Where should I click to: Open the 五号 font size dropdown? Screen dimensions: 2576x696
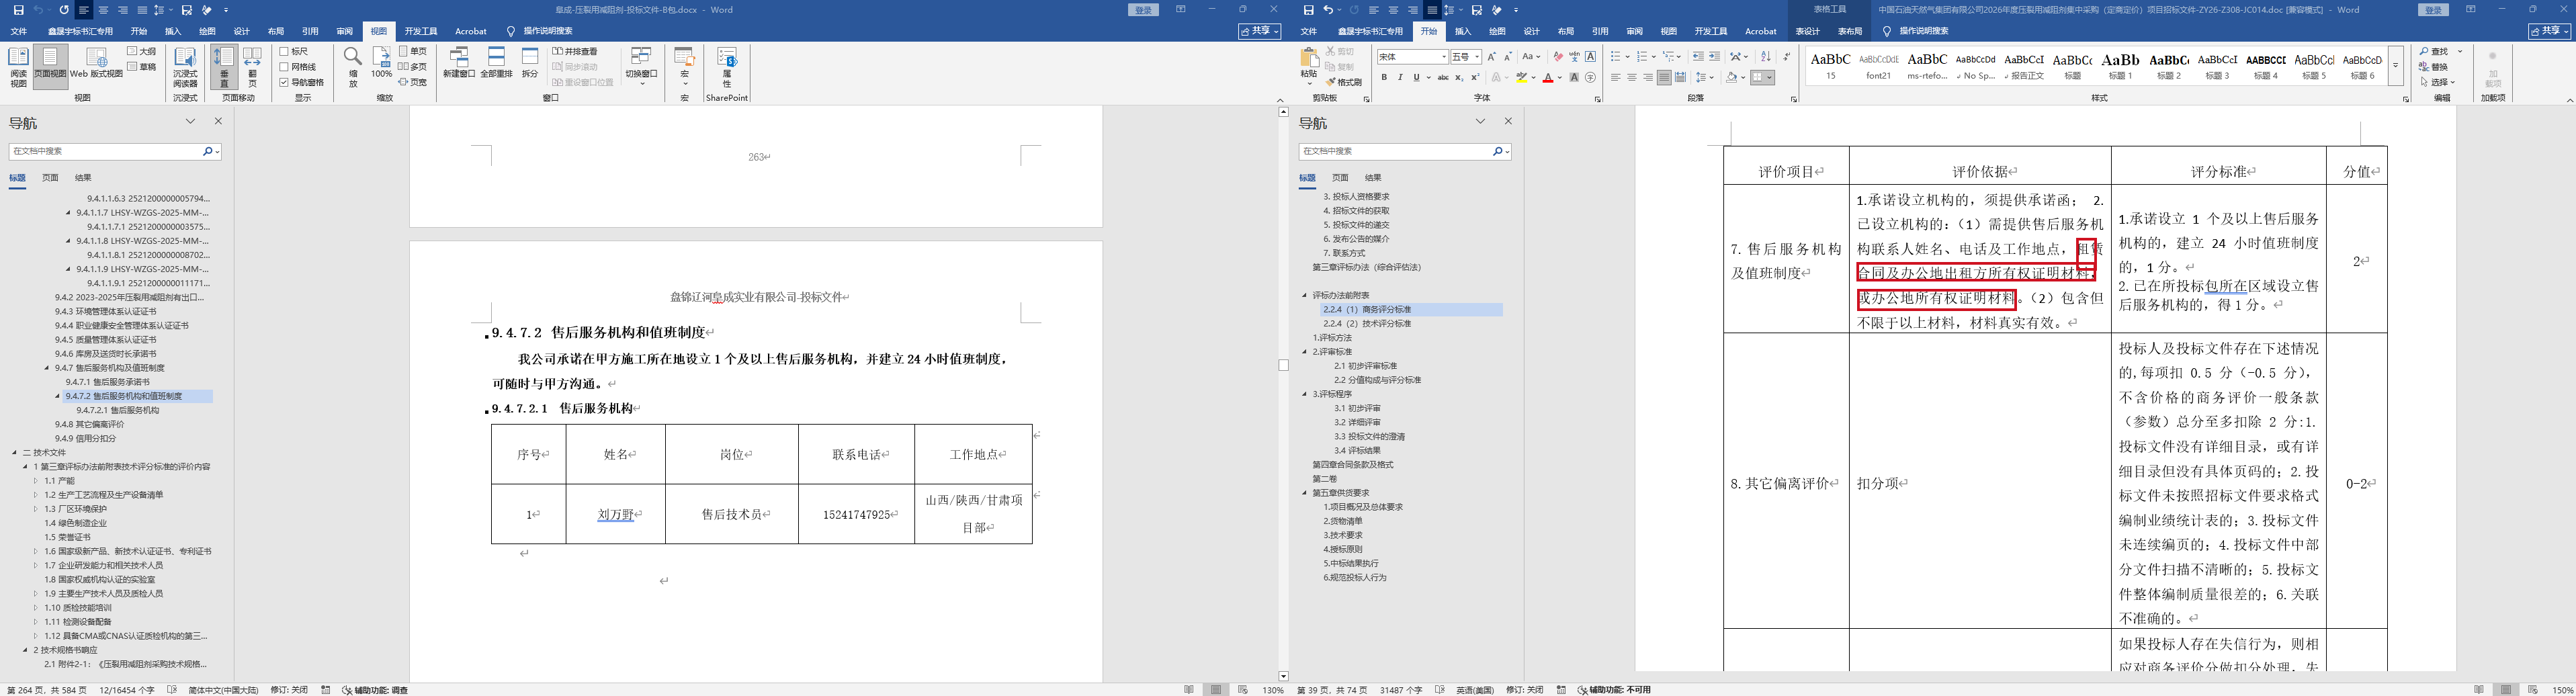pos(1476,57)
